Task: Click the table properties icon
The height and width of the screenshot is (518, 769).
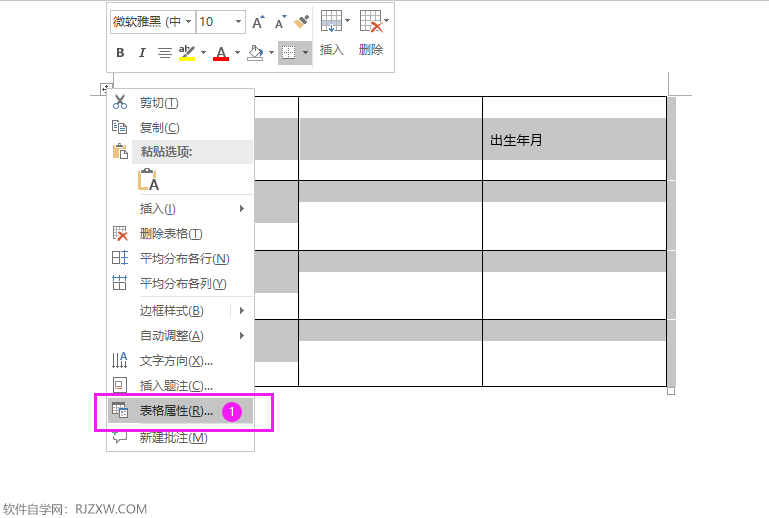Action: (120, 410)
